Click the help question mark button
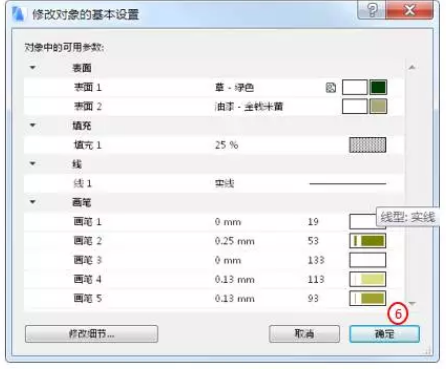This screenshot has width=446, height=371. pos(372,10)
